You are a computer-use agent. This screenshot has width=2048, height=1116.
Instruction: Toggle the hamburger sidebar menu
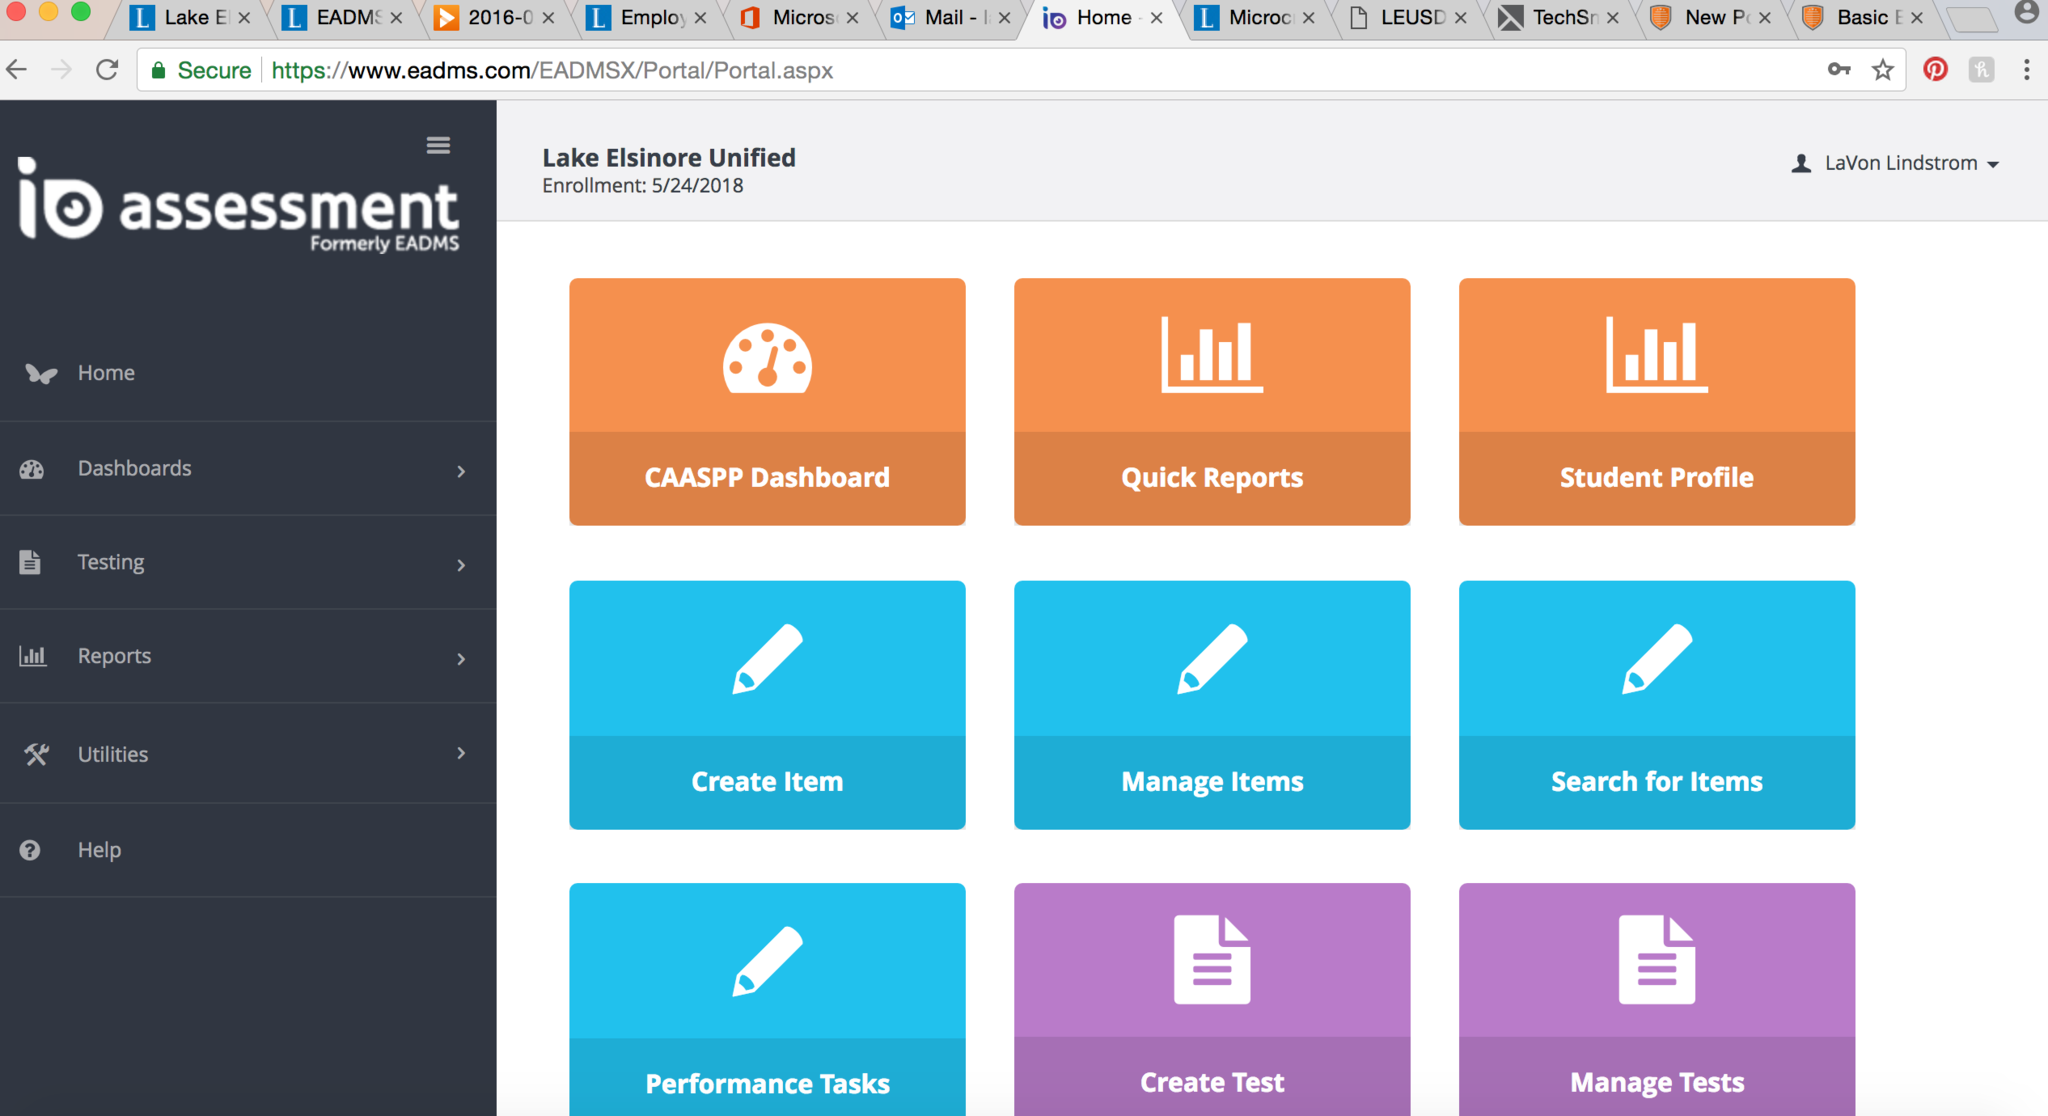pyautogui.click(x=438, y=146)
